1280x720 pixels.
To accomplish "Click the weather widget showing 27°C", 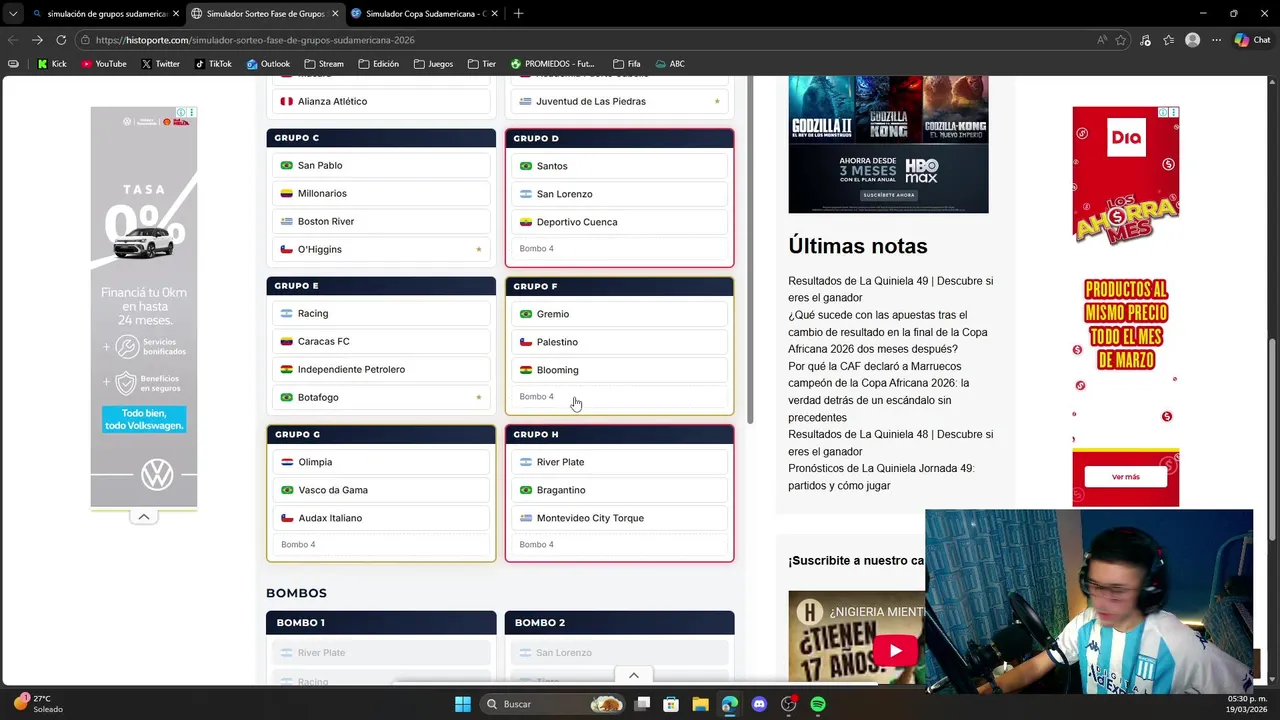I will tap(40, 703).
